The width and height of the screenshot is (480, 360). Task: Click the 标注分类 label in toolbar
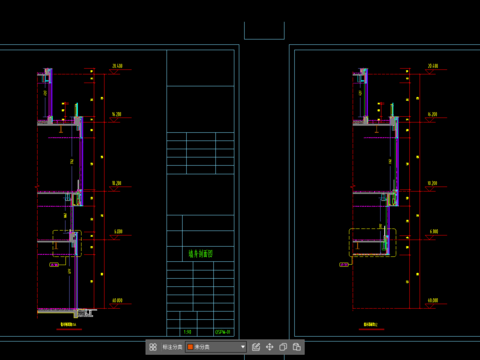[x=172, y=347]
